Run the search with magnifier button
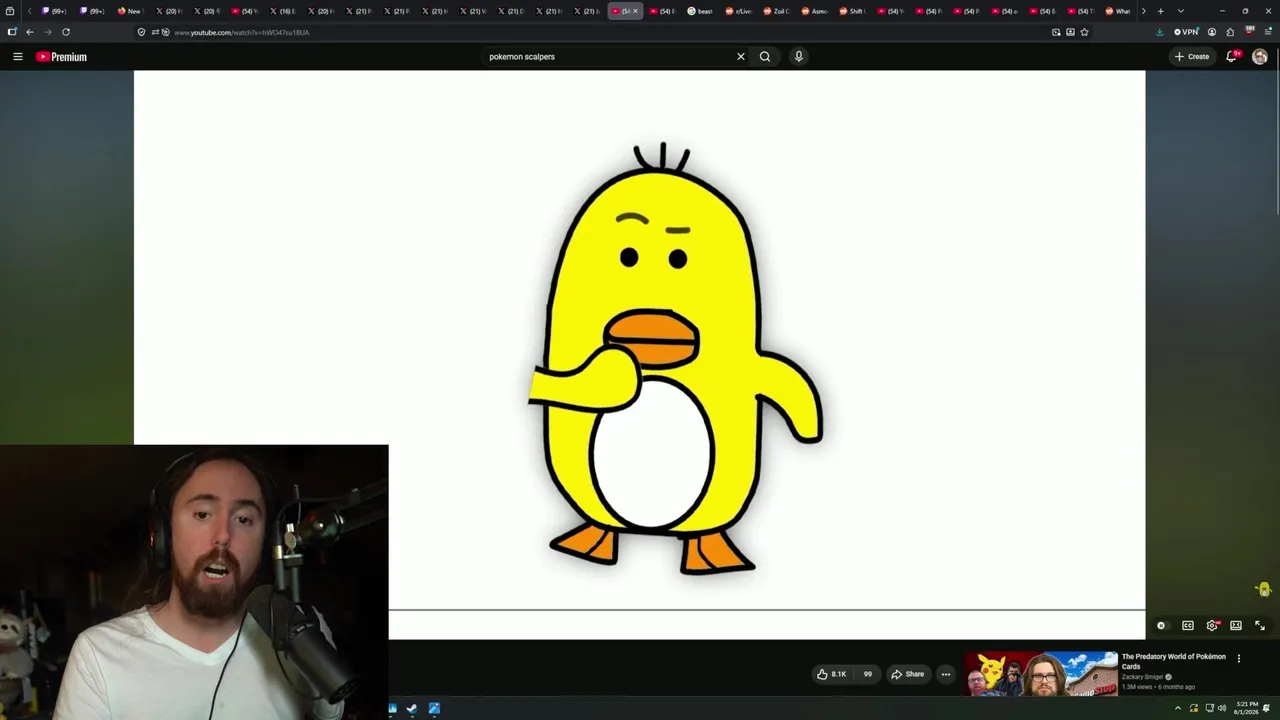1280x720 pixels. click(765, 57)
